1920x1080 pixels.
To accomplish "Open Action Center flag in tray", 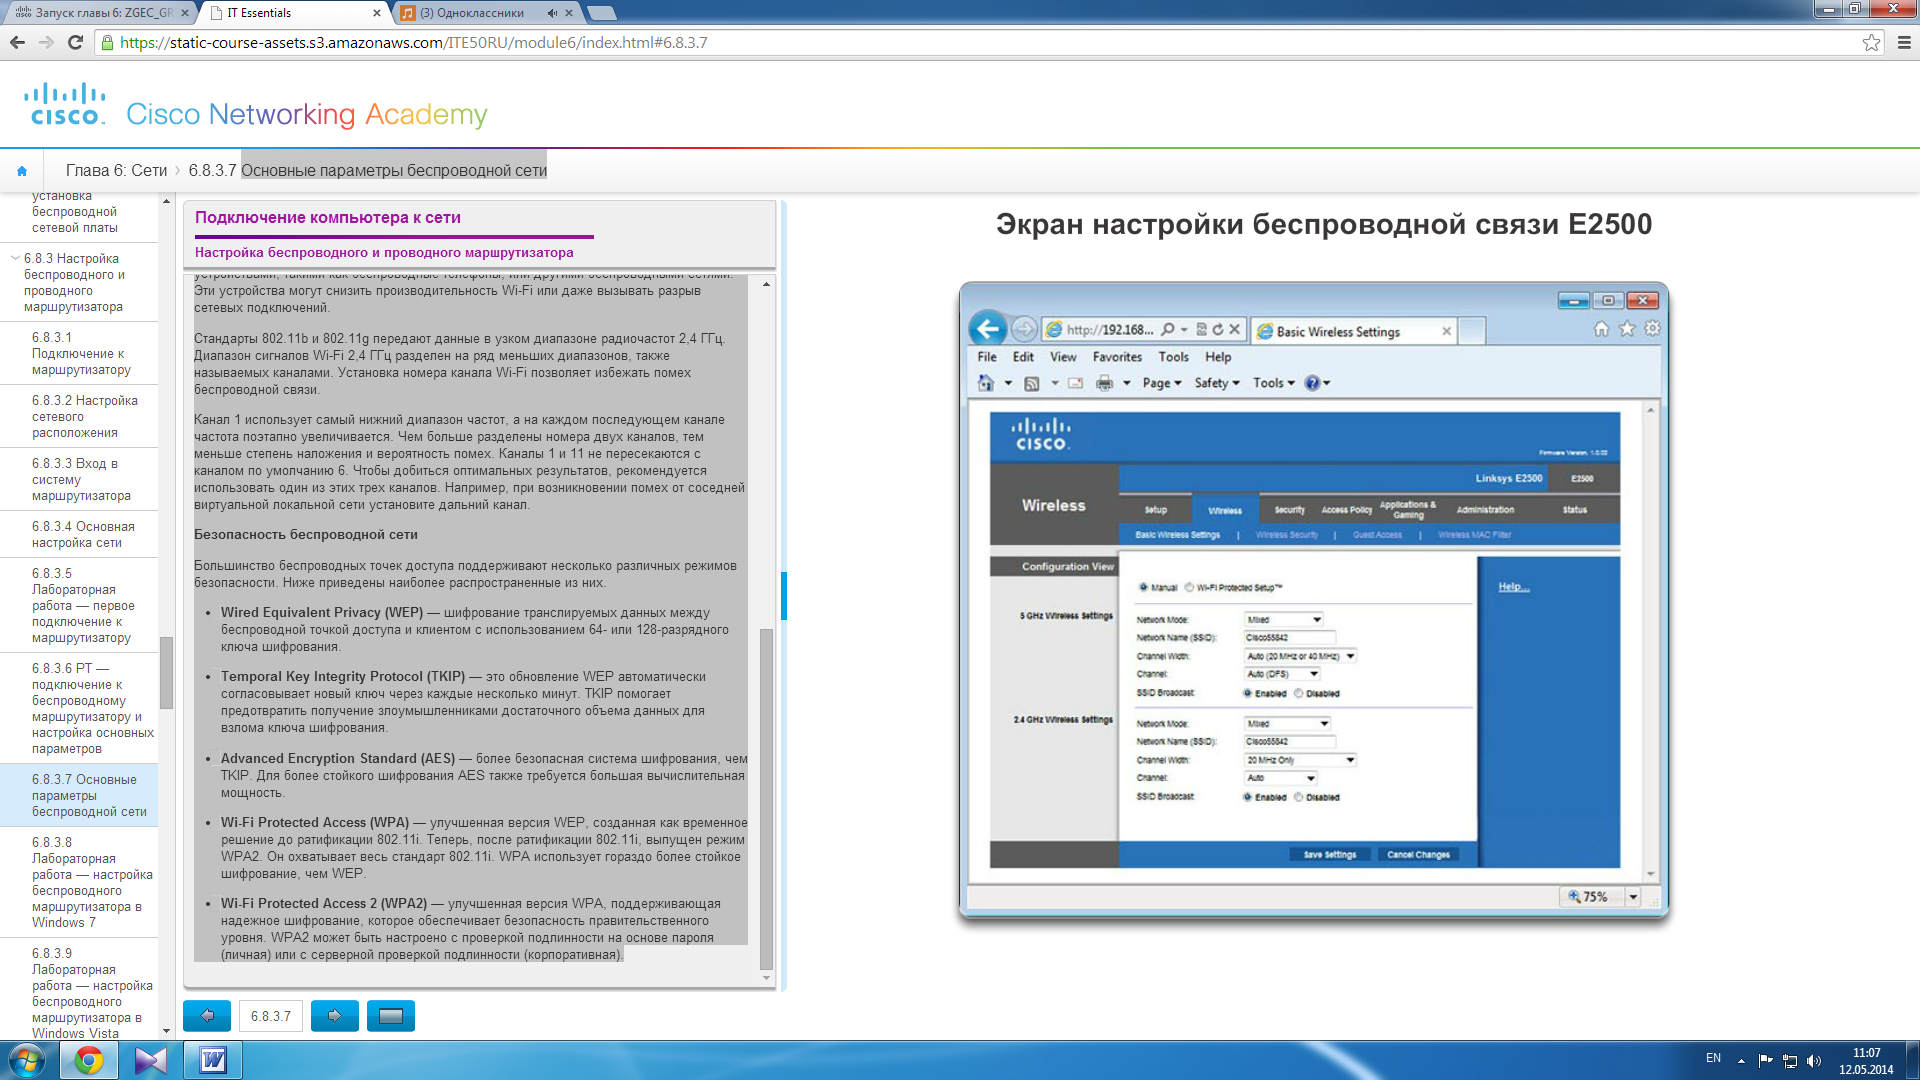I will pos(1765,1061).
